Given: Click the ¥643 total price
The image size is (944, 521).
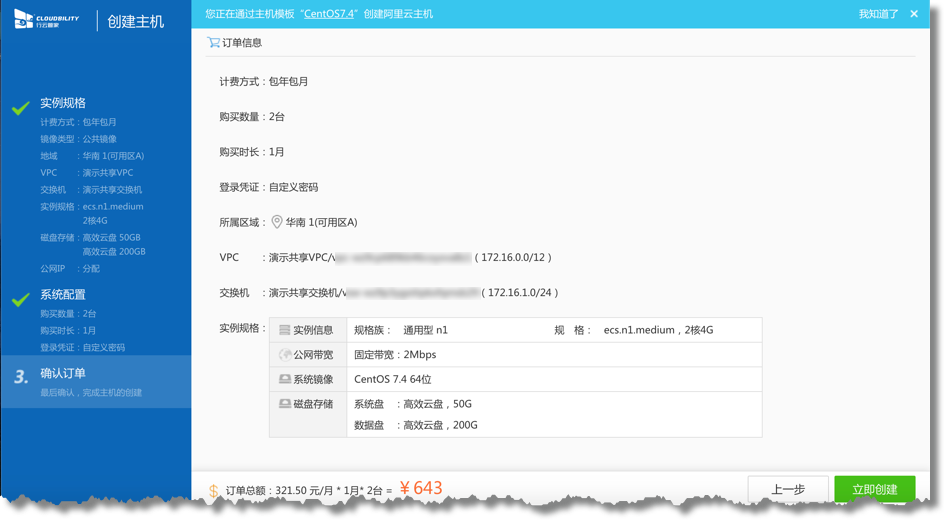Looking at the screenshot, I should (421, 488).
